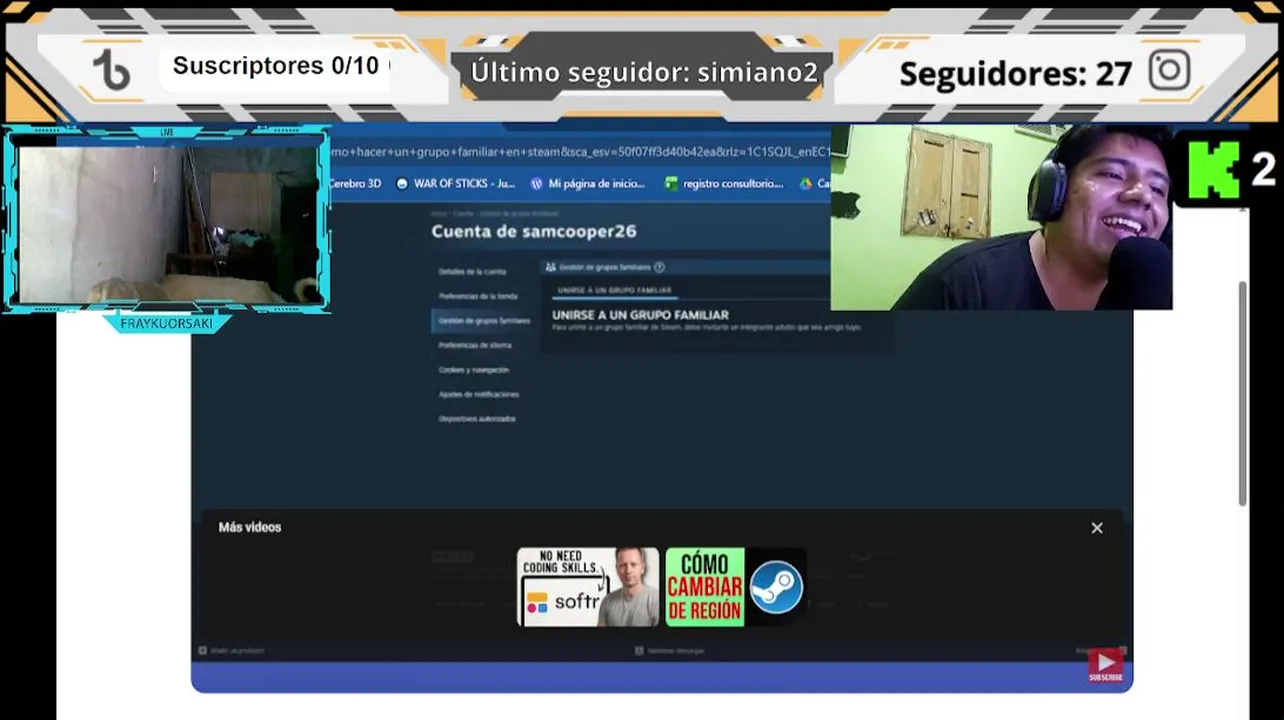The height and width of the screenshot is (720, 1284).
Task: Click the browser address bar URL
Action: pyautogui.click(x=580, y=152)
